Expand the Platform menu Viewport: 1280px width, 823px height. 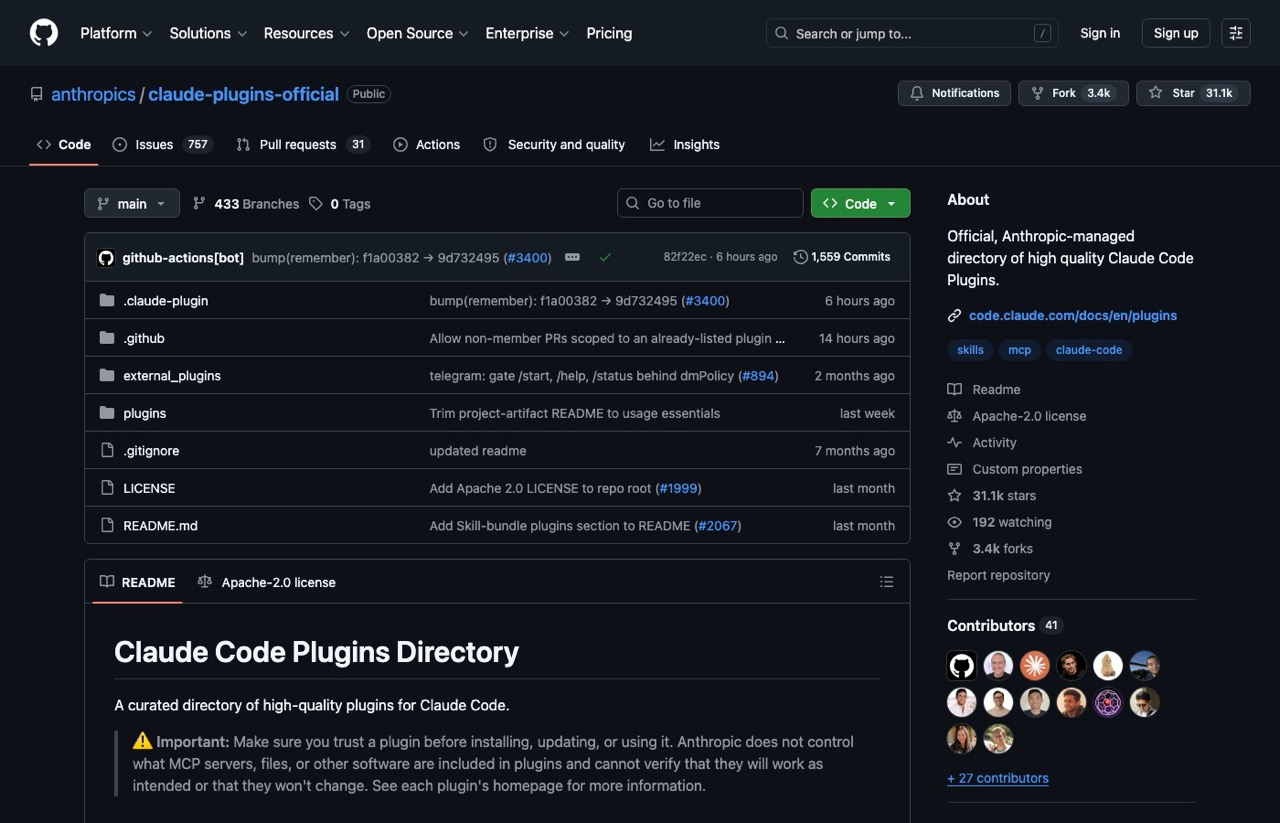(x=116, y=33)
